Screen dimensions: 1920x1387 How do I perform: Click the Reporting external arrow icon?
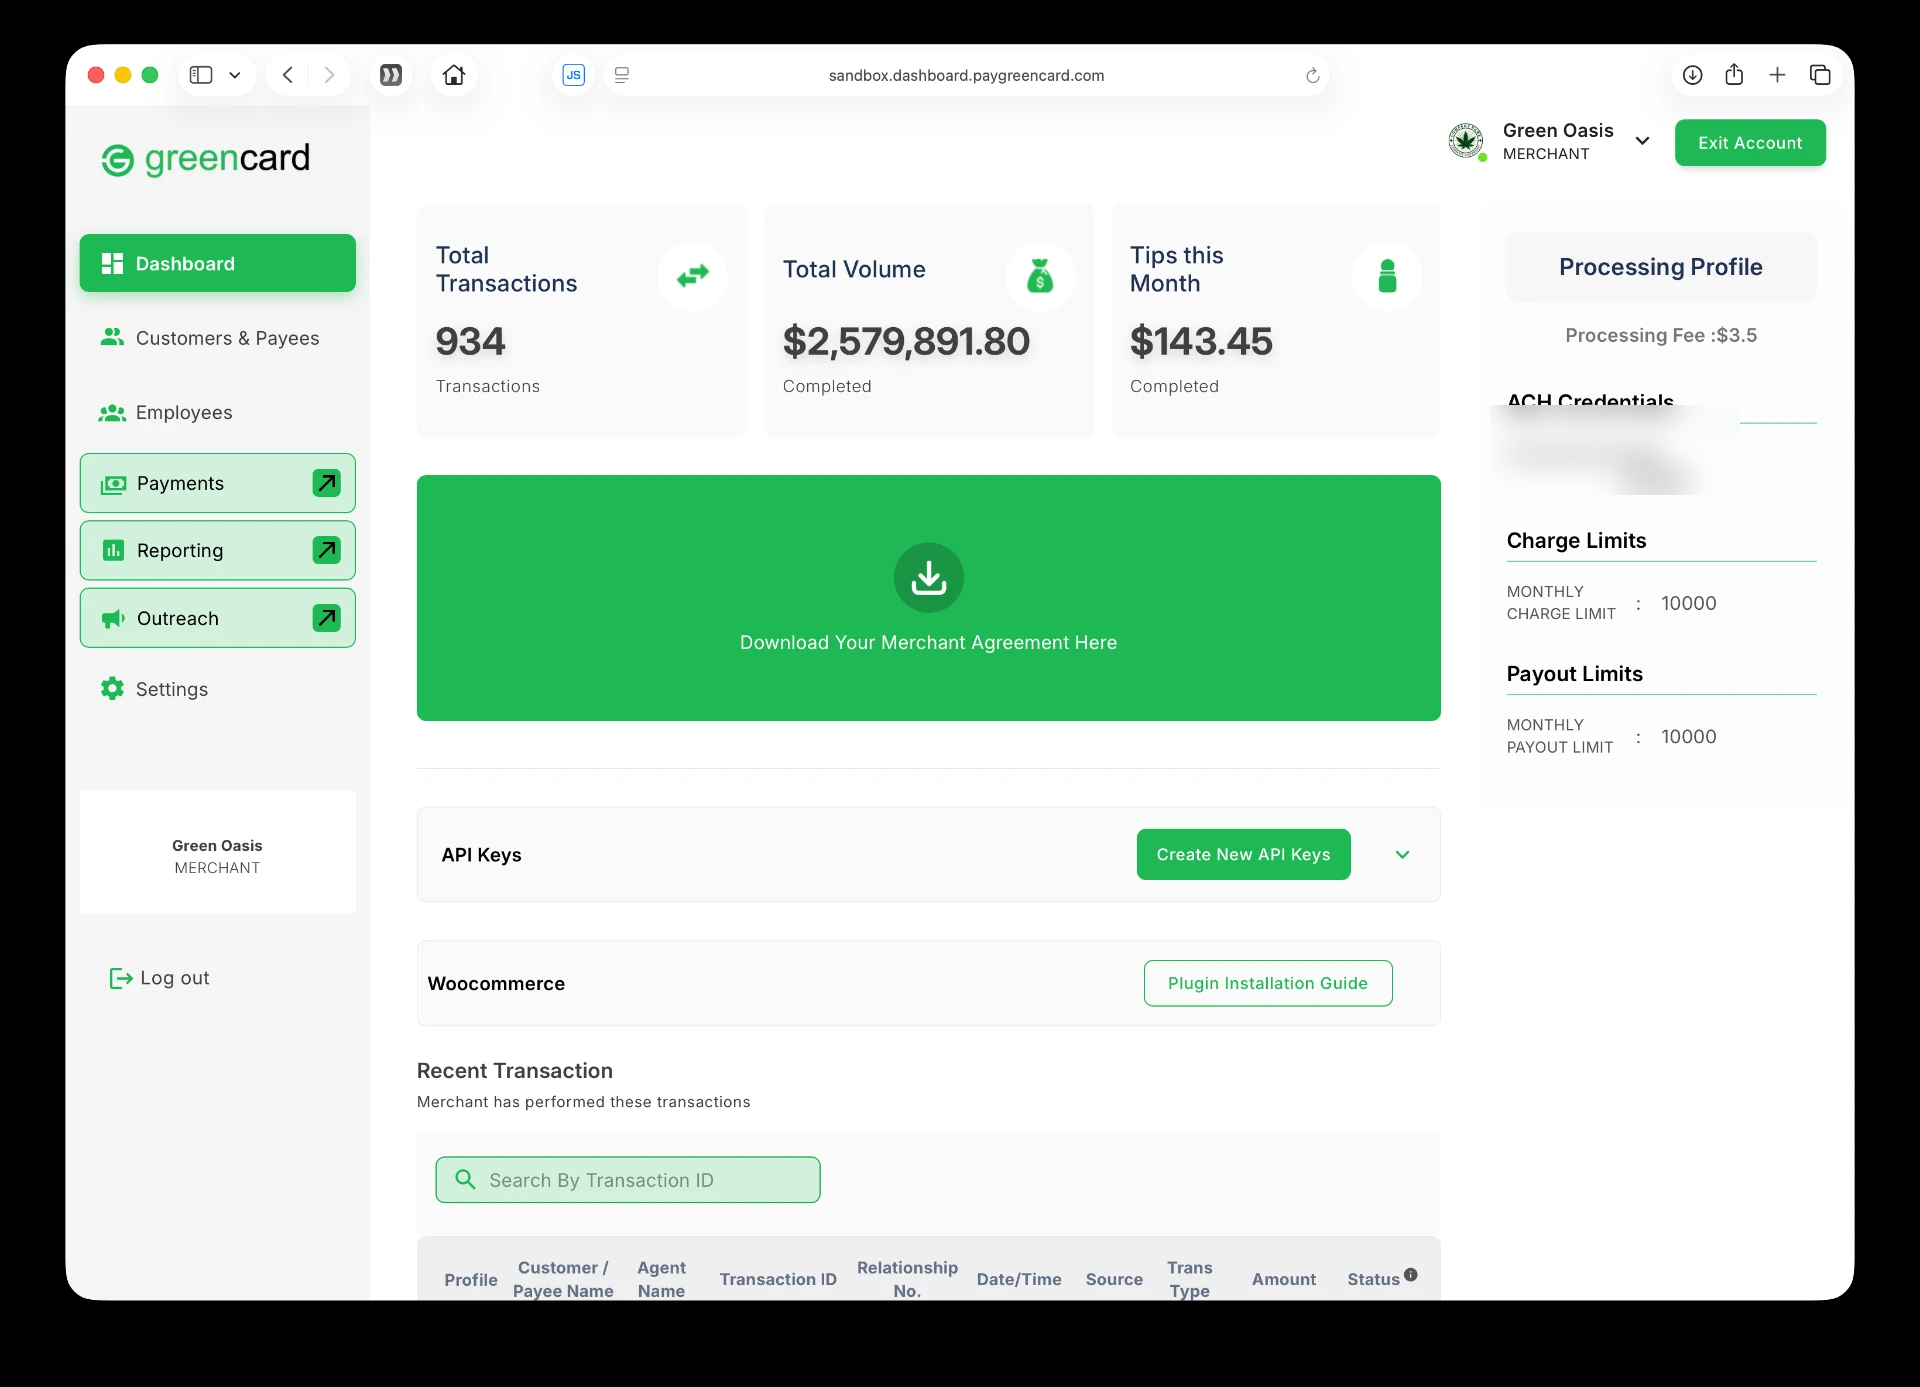327,550
